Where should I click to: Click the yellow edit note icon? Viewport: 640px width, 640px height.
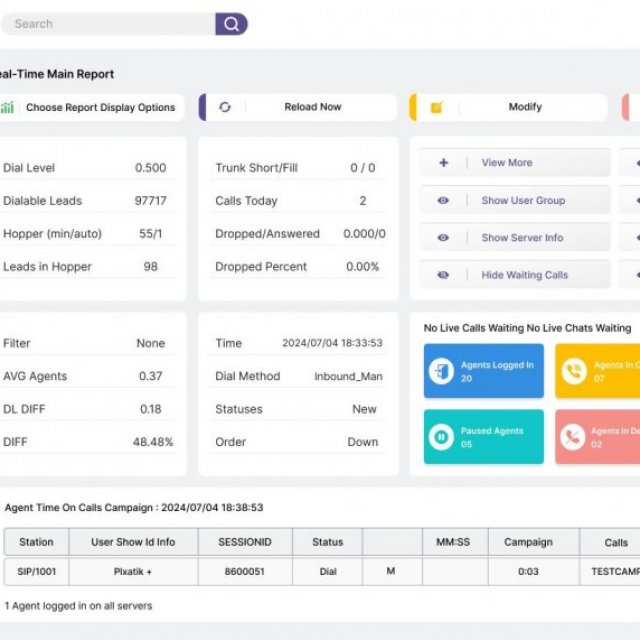point(436,107)
